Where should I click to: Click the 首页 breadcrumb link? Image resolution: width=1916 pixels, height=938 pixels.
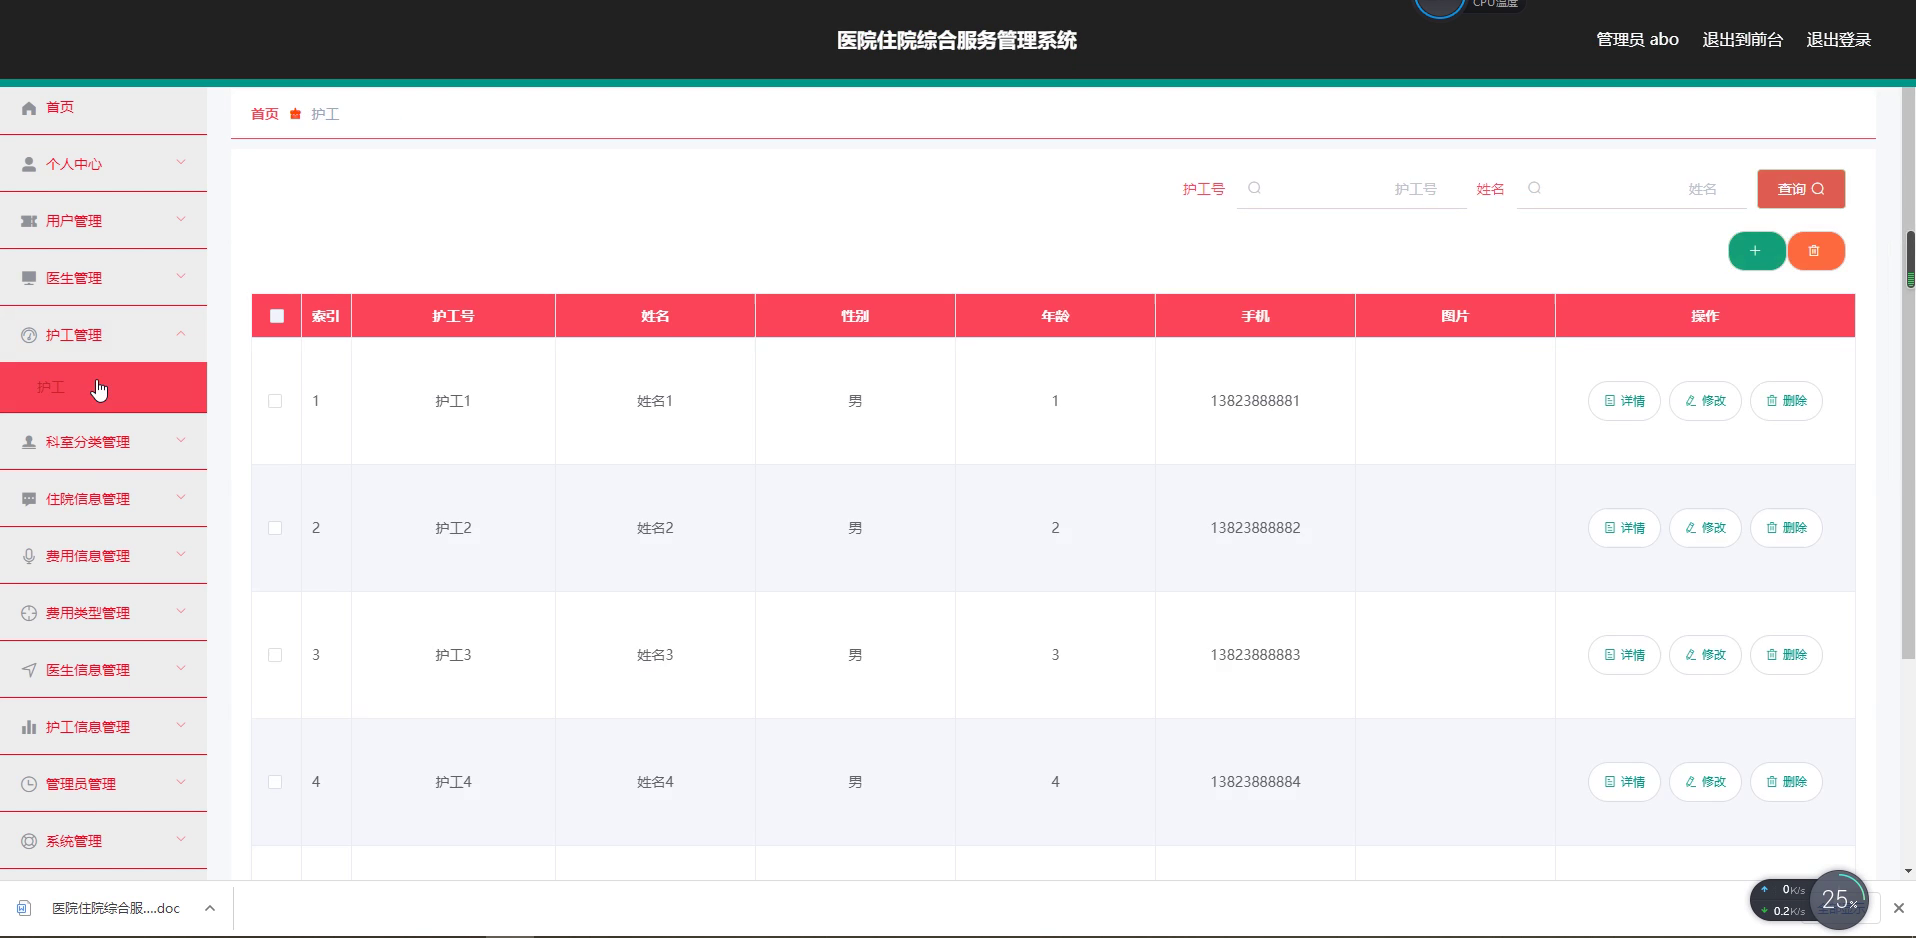[265, 114]
